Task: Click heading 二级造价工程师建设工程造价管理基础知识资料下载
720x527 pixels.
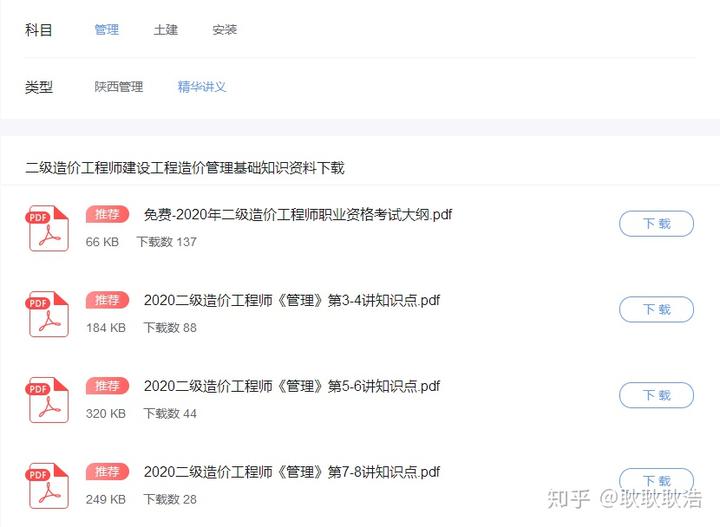Action: click(x=185, y=168)
